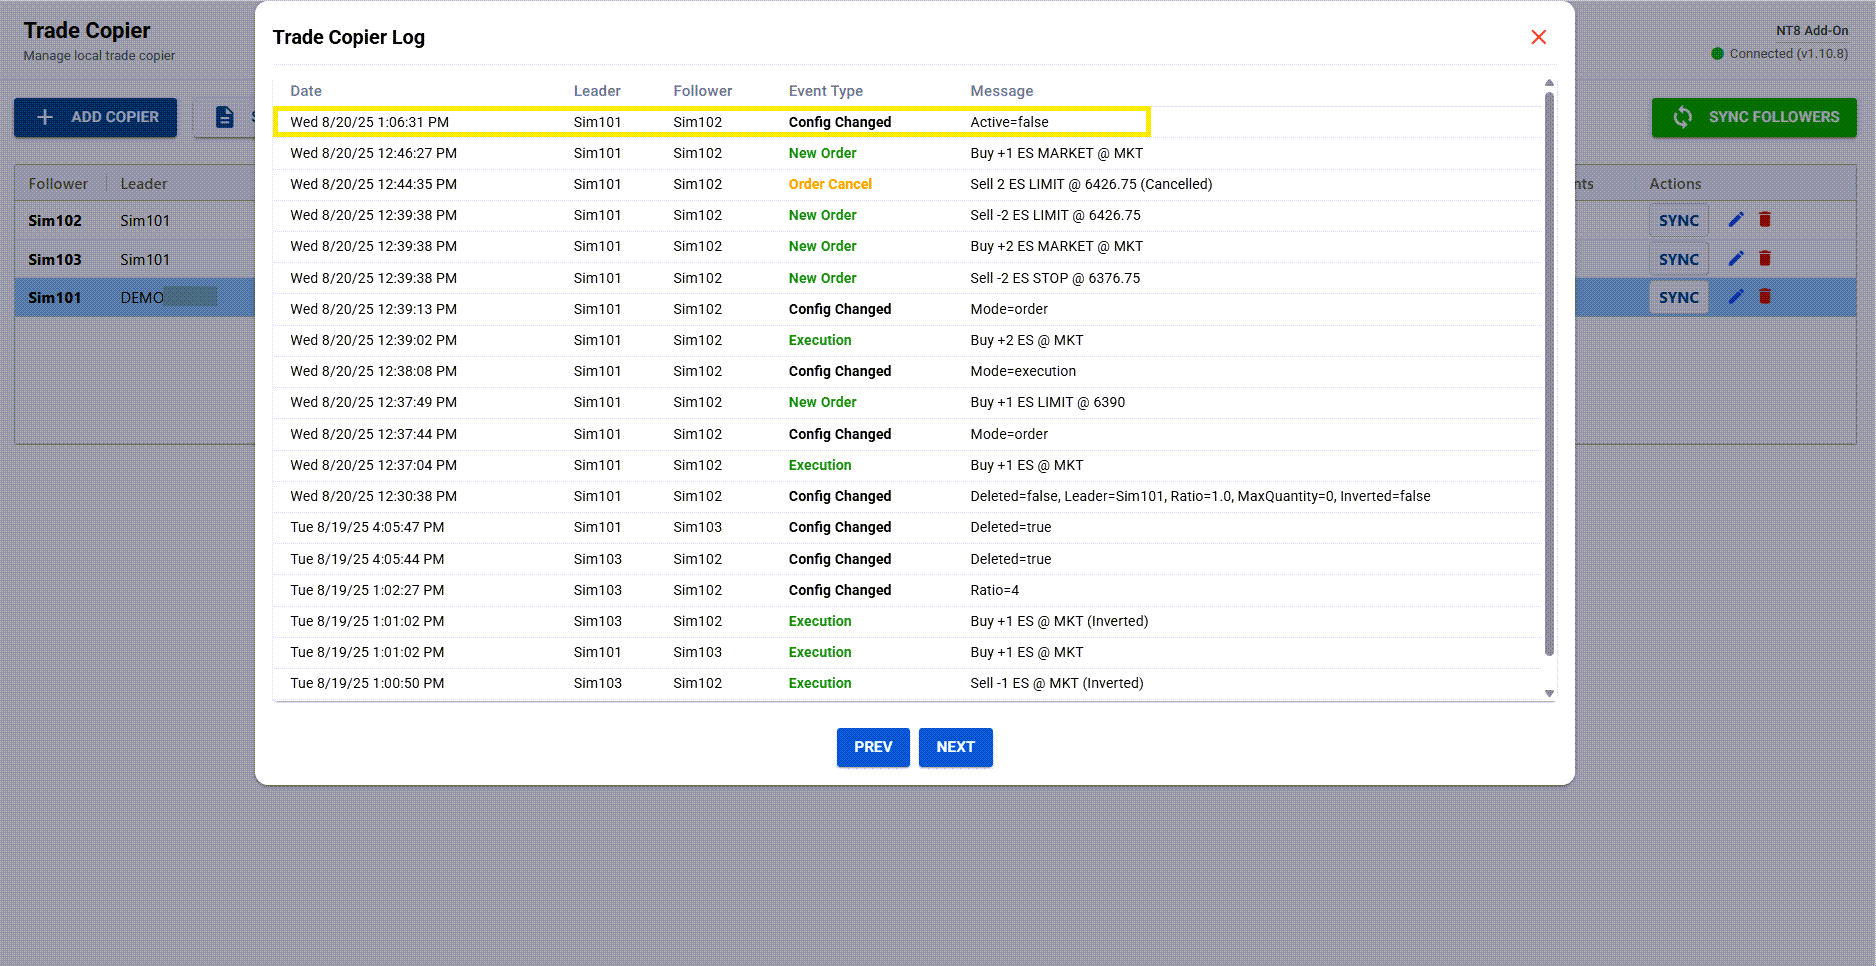1876x966 pixels.
Task: Click 'Buy +2 ES MARKET @ MKT' message
Action: click(1056, 246)
